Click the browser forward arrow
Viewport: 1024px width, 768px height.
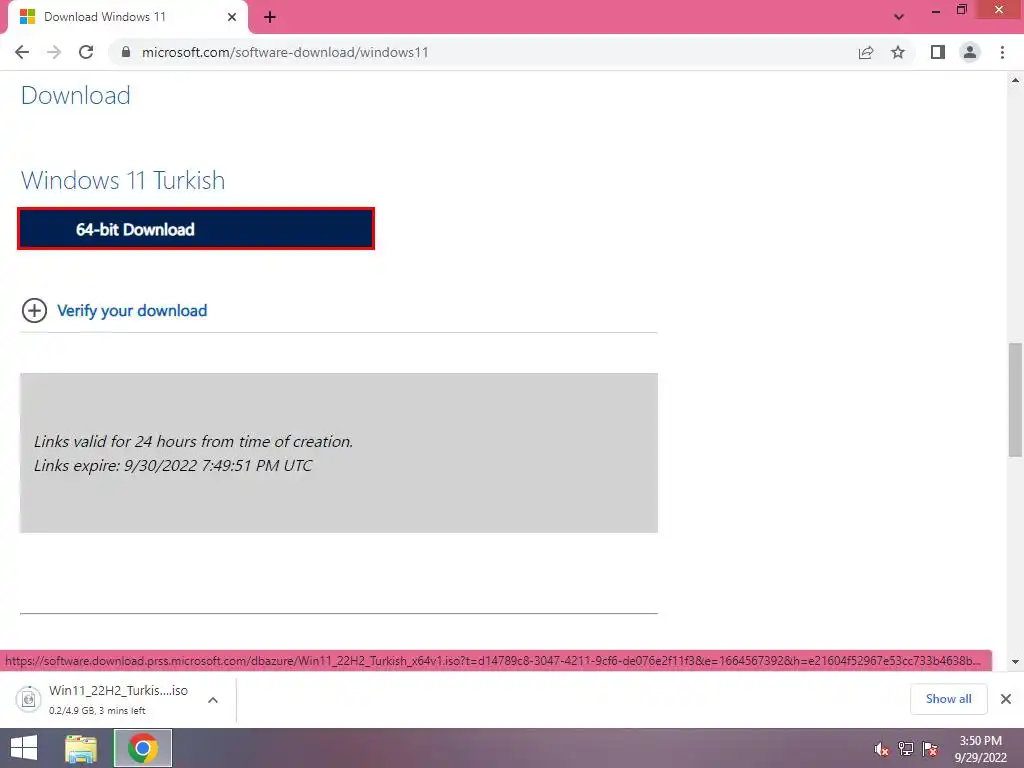(x=54, y=52)
